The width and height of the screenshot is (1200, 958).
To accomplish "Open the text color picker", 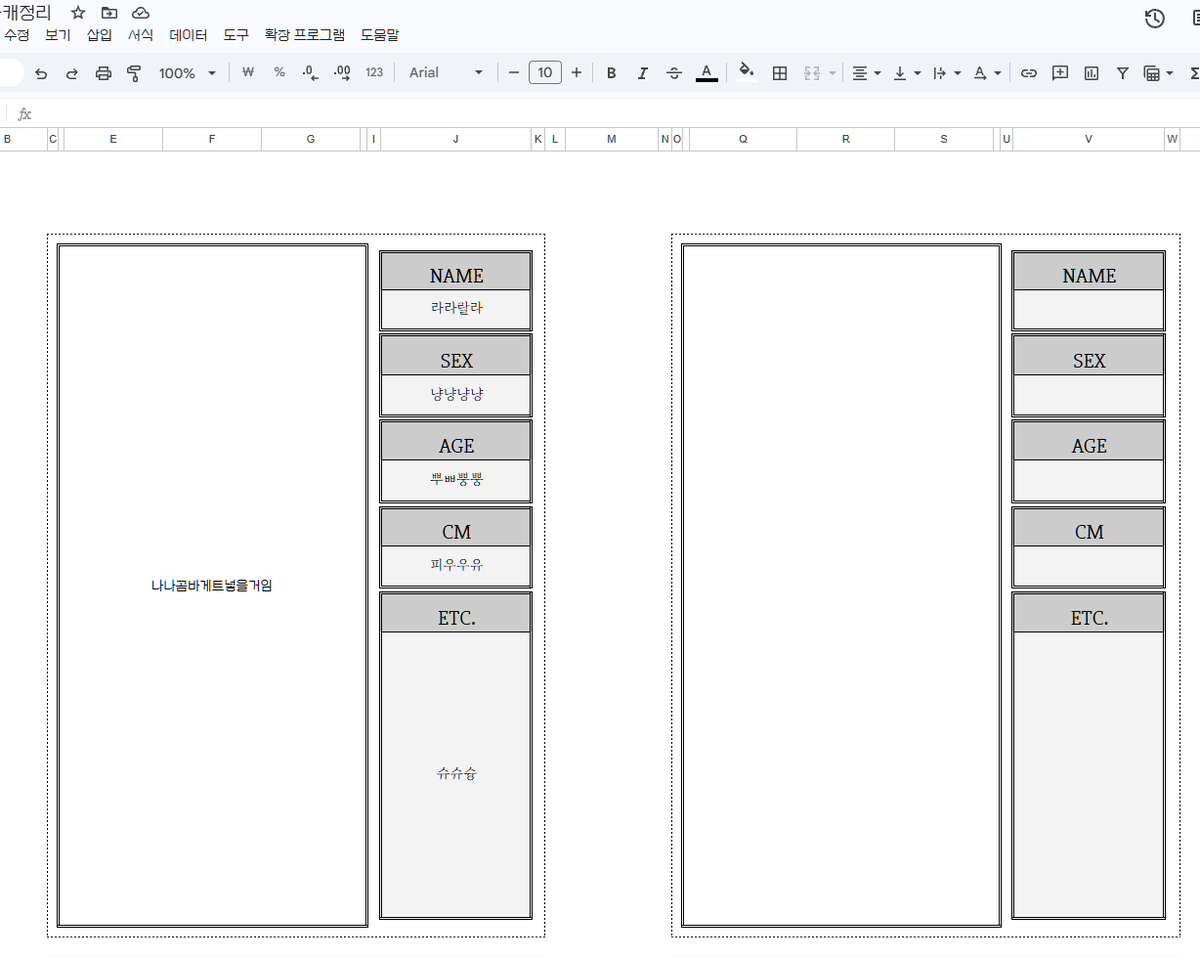I will click(706, 73).
